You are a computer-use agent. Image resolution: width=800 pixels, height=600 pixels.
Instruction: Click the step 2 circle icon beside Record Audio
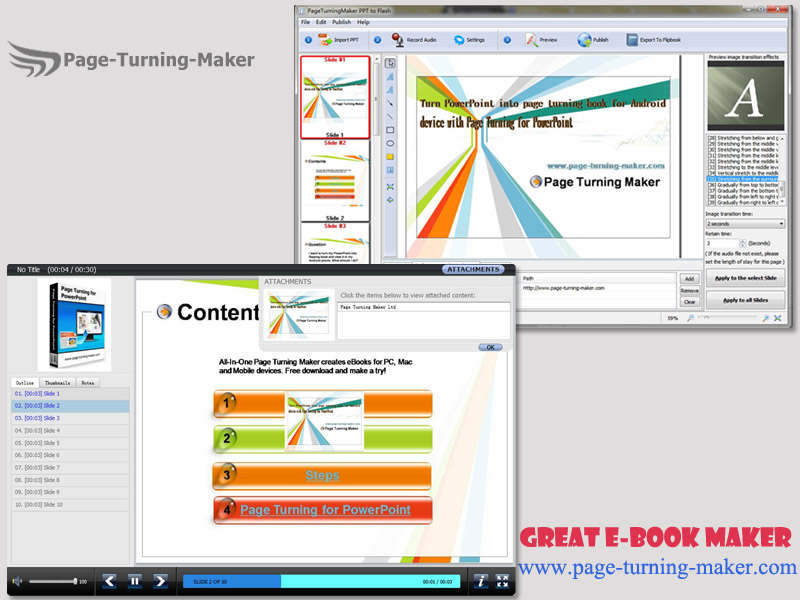pos(378,40)
